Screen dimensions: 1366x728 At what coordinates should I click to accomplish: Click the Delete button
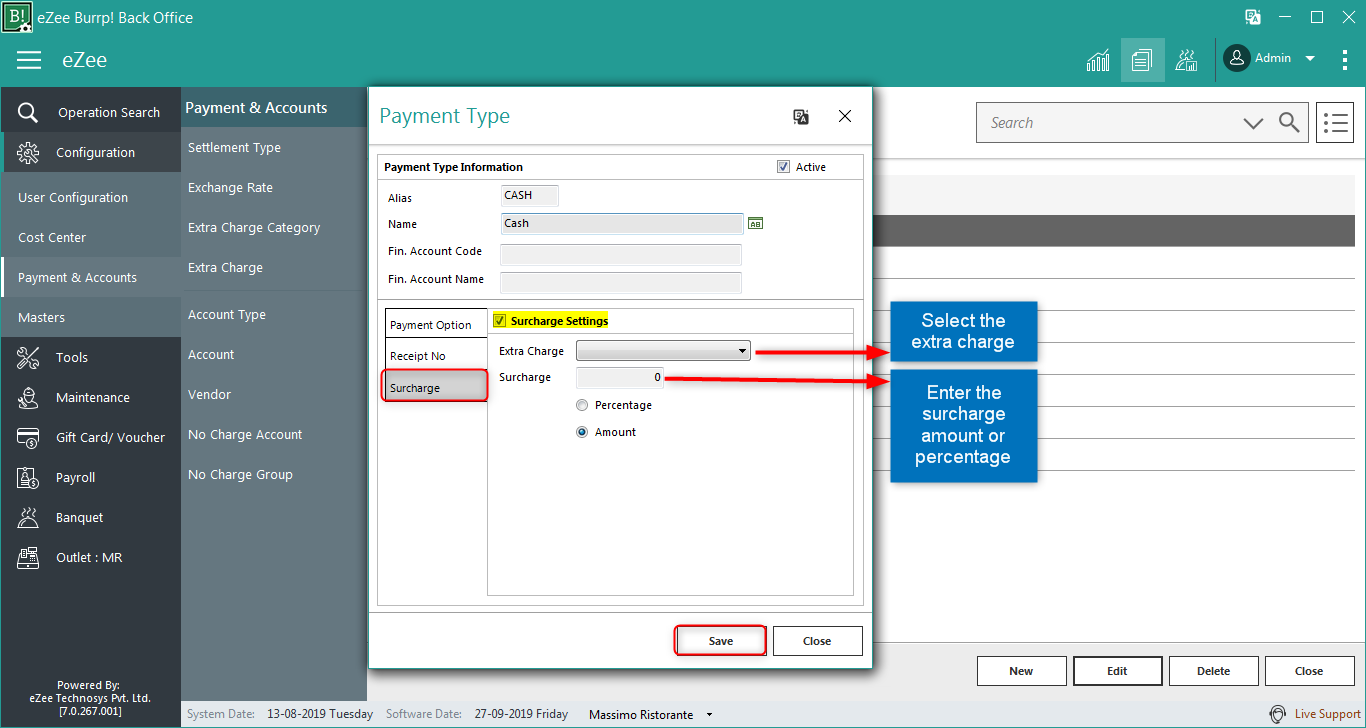[1213, 671]
